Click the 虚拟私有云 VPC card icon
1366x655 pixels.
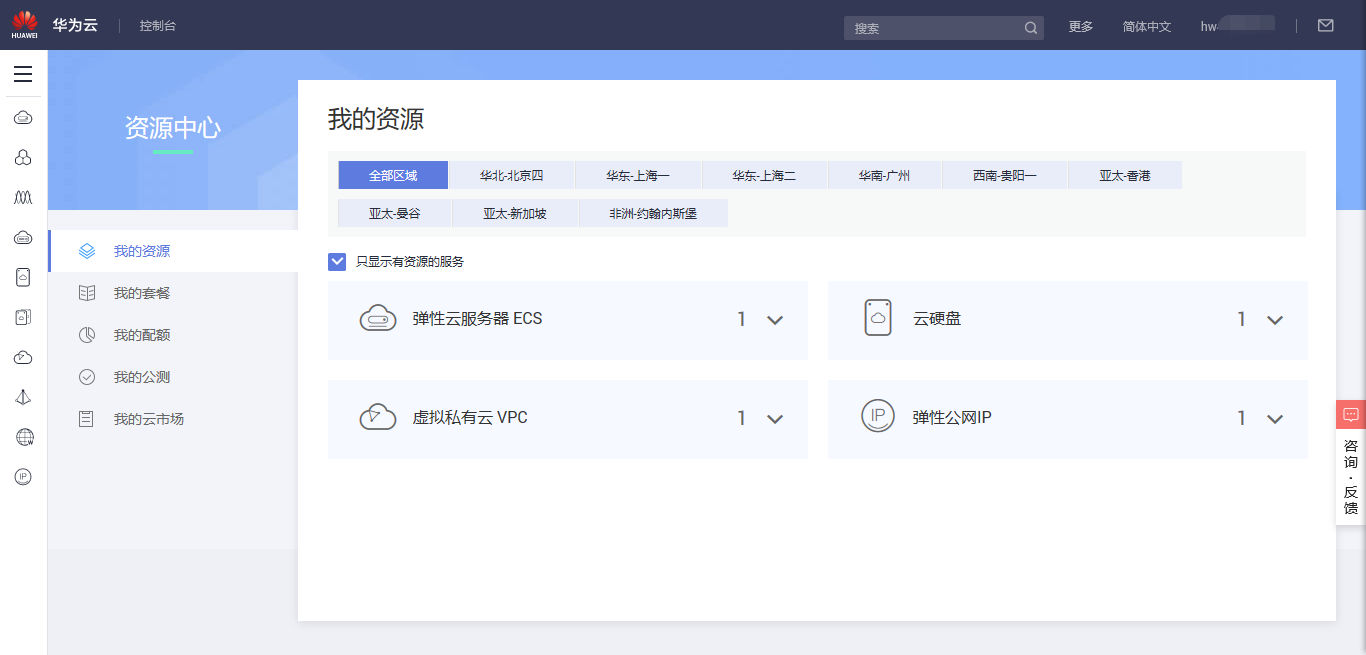coord(378,416)
